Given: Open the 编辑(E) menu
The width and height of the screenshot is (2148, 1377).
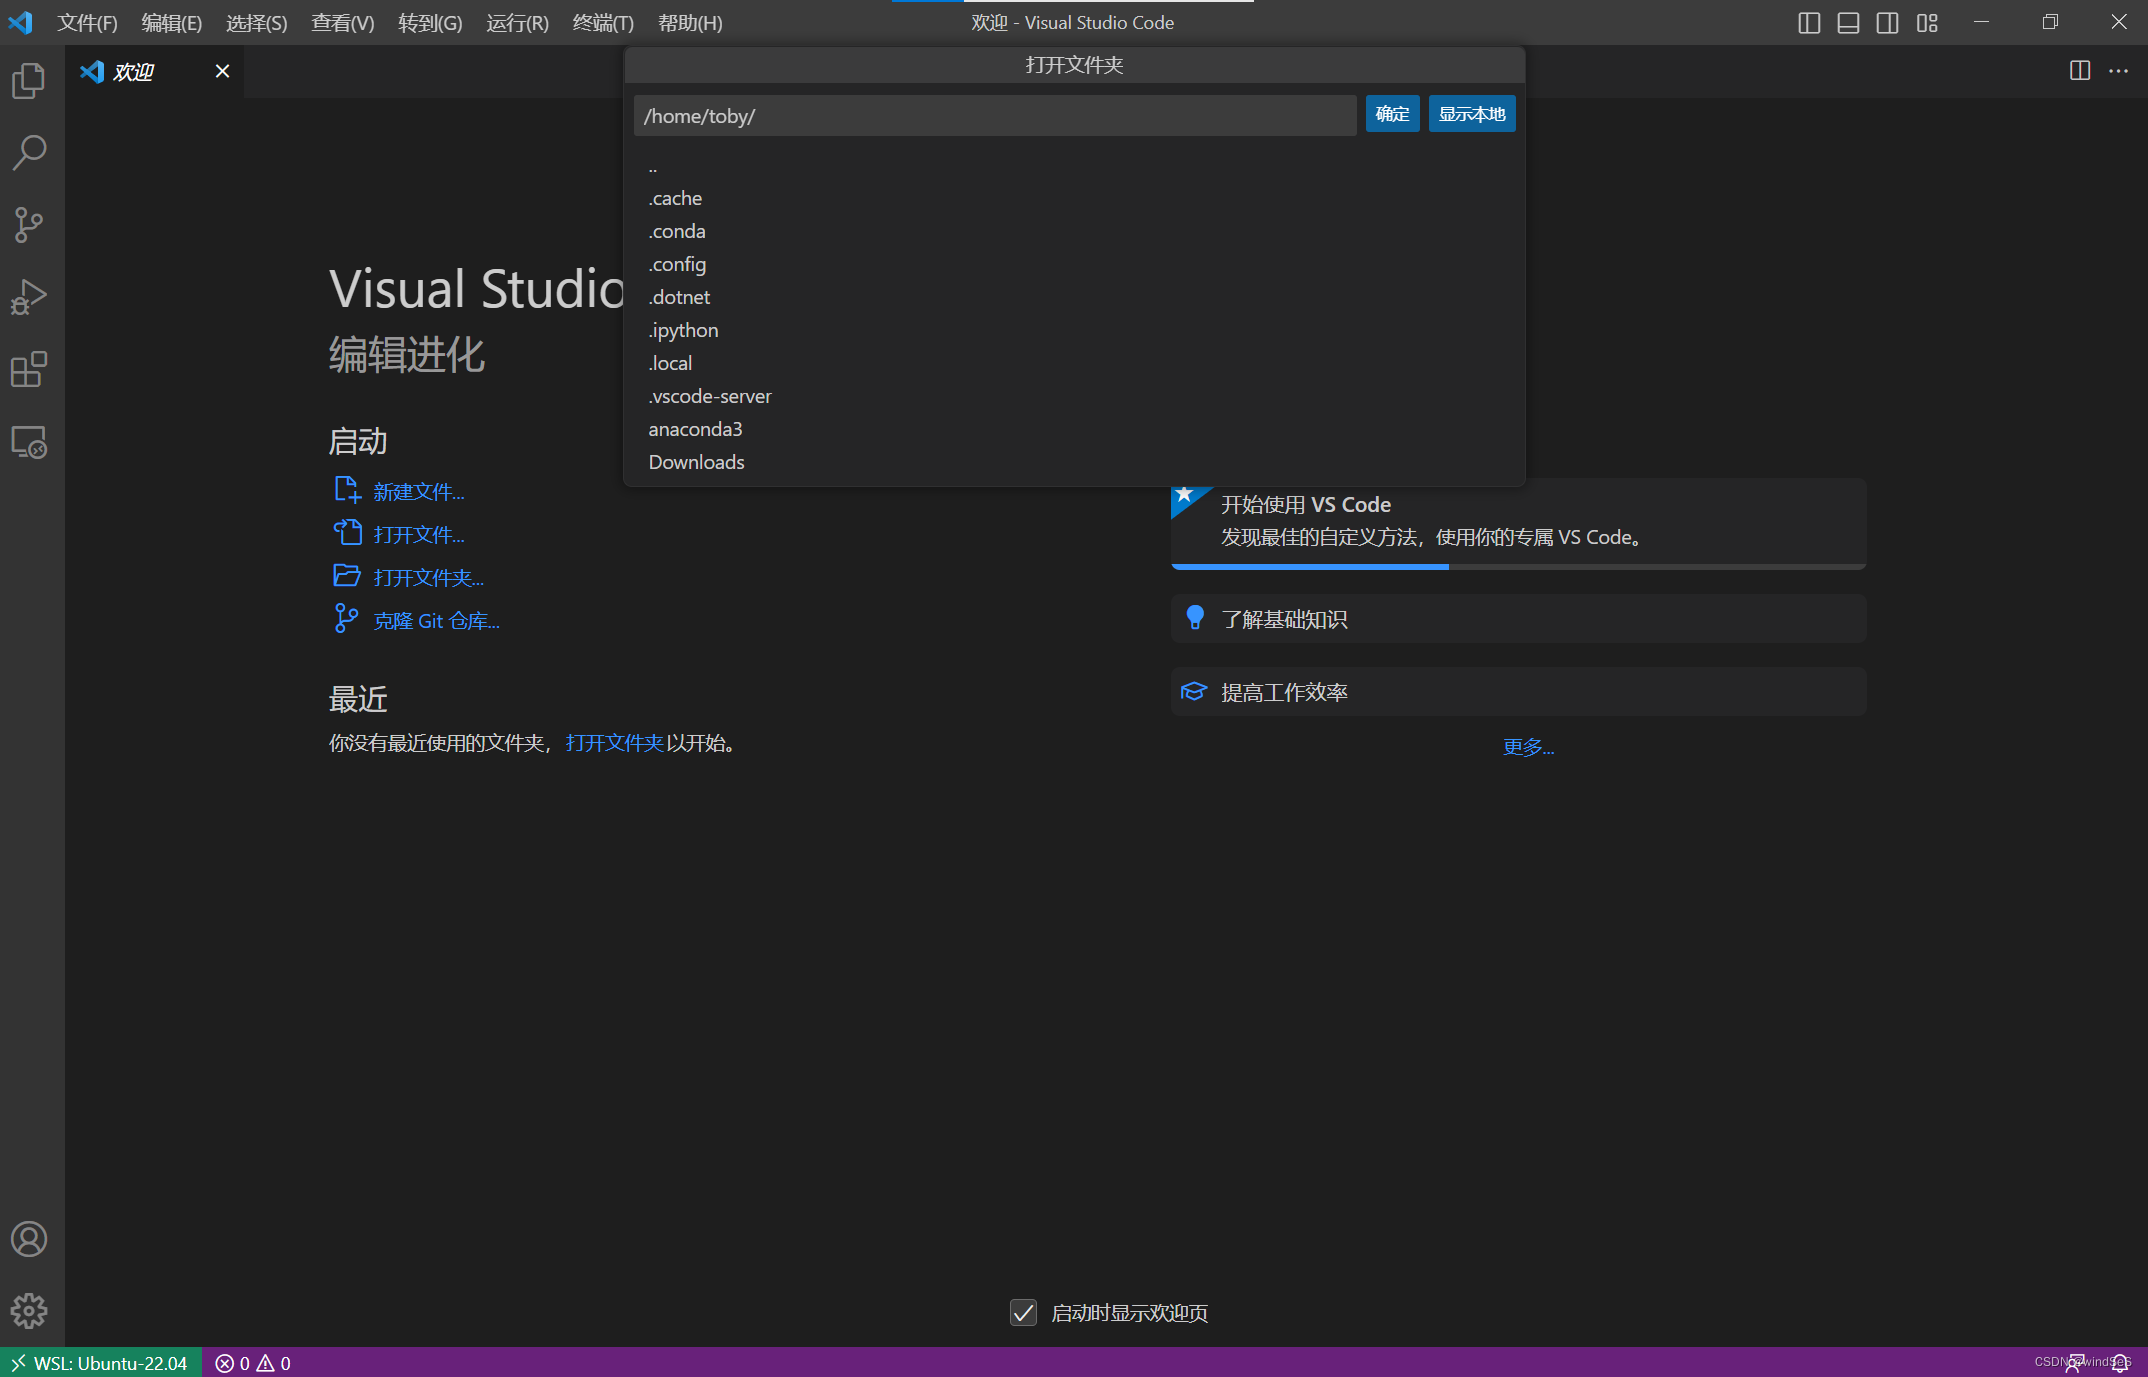Looking at the screenshot, I should [172, 22].
